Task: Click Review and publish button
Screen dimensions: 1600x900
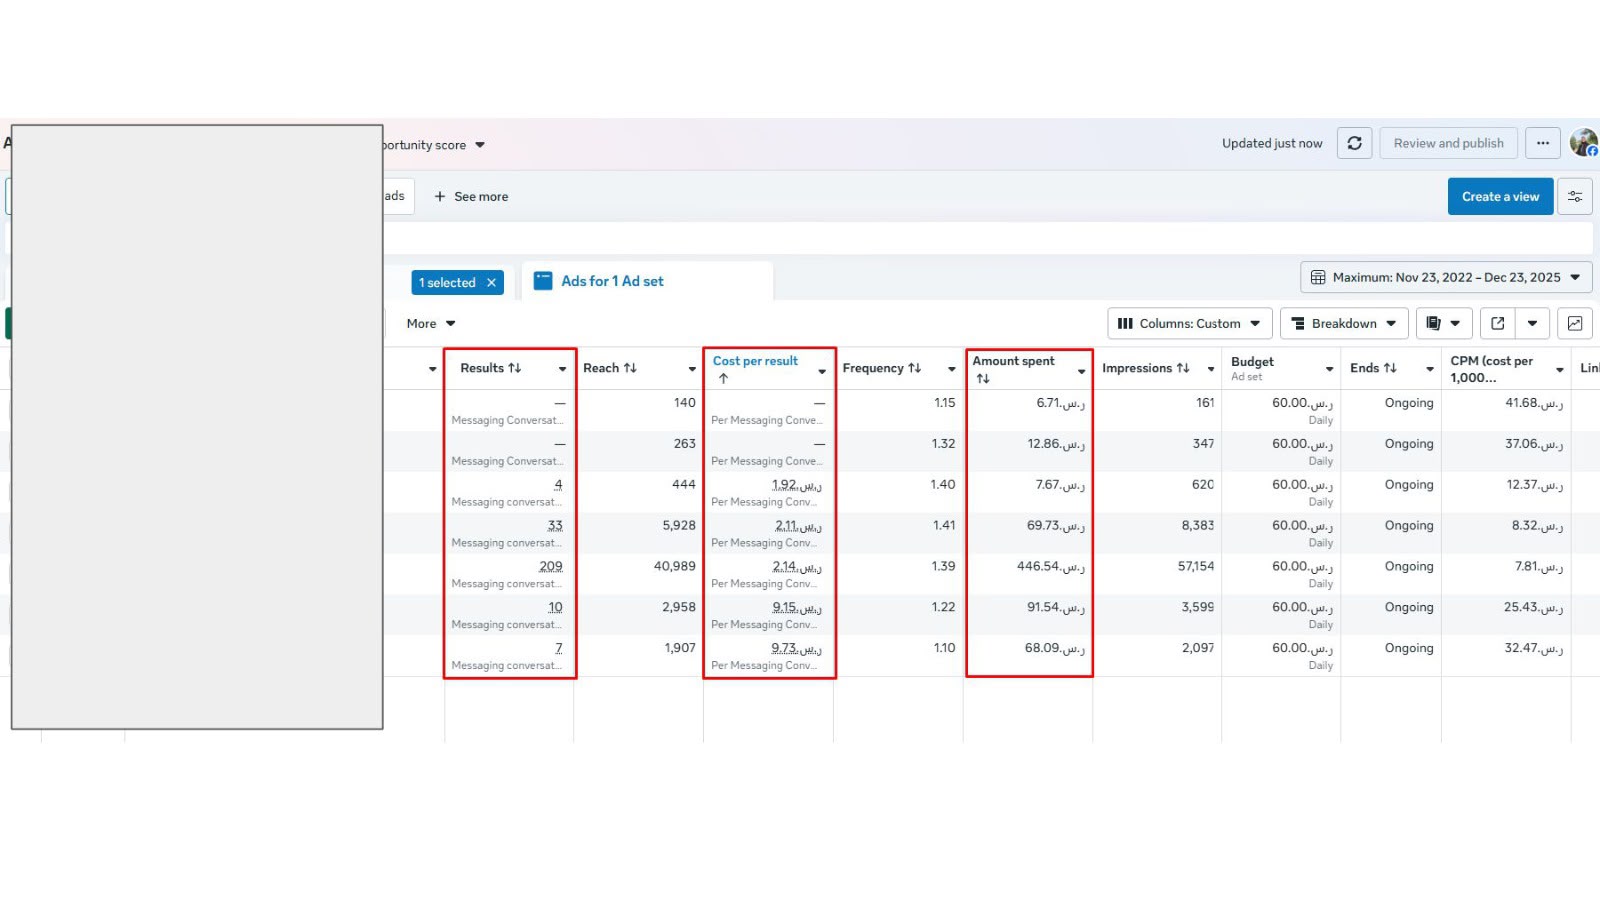Action: [x=1448, y=143]
